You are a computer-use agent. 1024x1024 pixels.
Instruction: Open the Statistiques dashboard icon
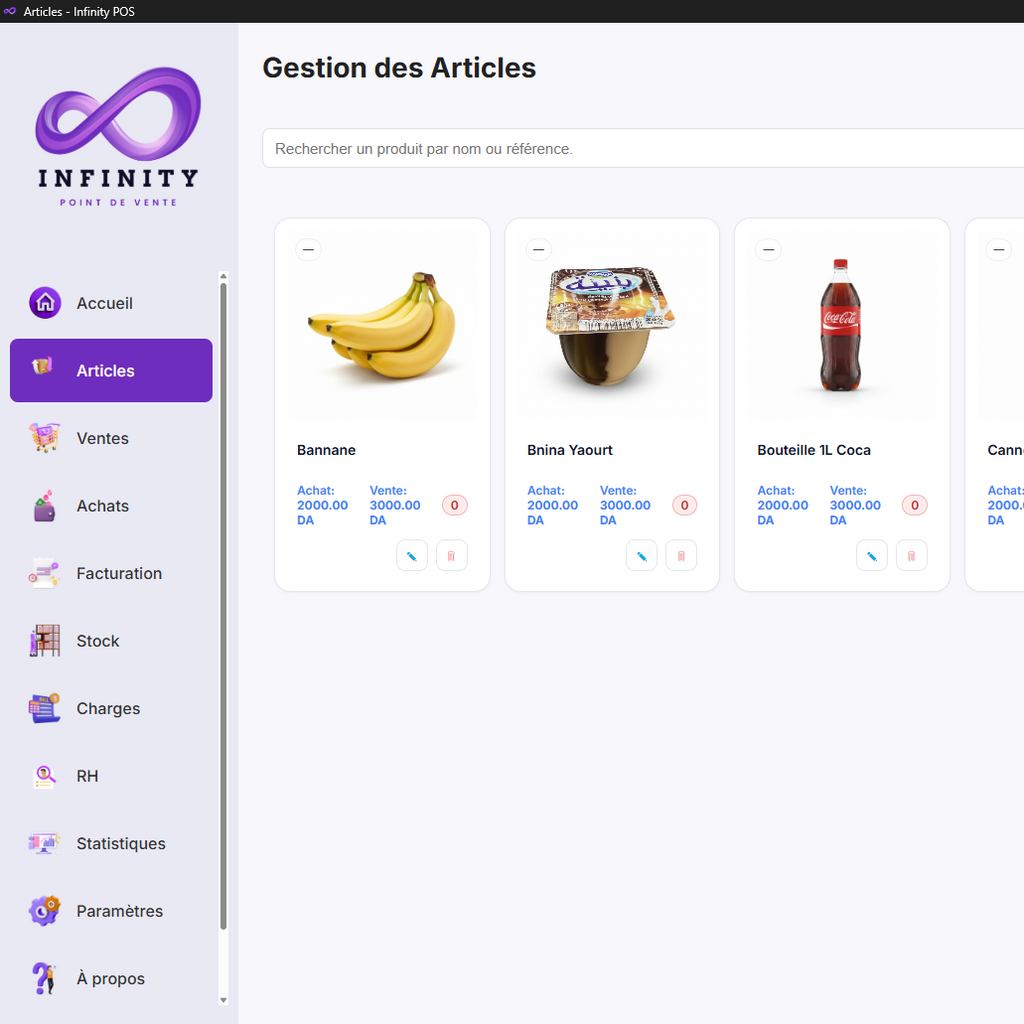pyautogui.click(x=44, y=843)
